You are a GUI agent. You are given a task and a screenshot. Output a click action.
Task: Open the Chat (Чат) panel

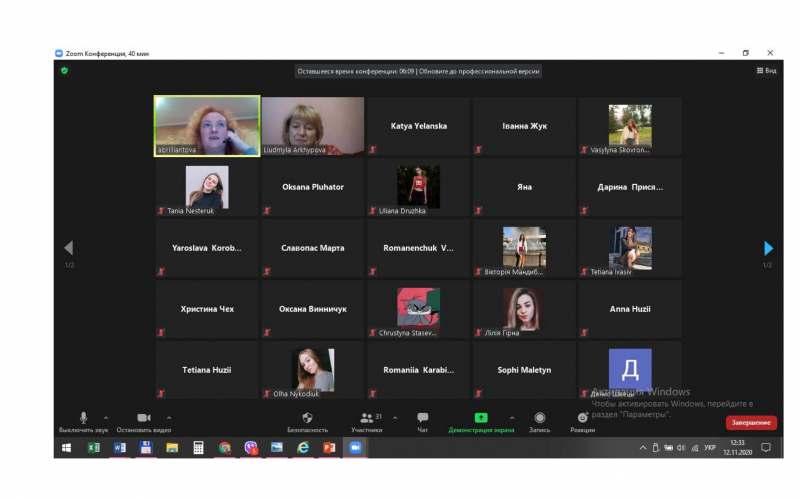tap(422, 418)
